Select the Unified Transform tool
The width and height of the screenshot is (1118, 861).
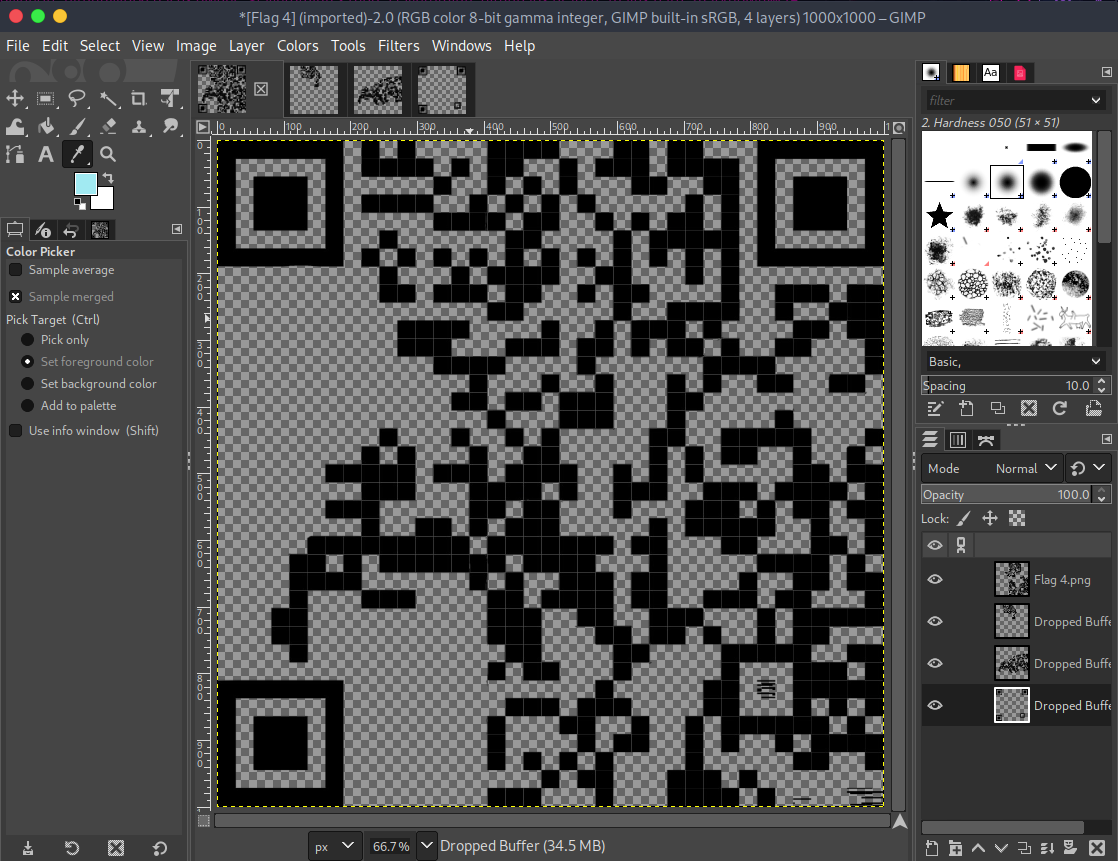pyautogui.click(x=170, y=98)
